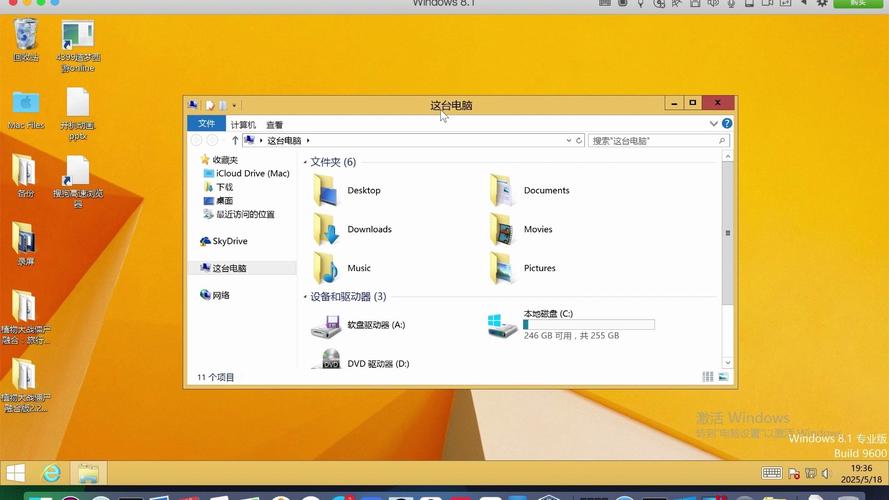This screenshot has width=889, height=500.
Task: Click the up one level arrow
Action: click(x=235, y=141)
